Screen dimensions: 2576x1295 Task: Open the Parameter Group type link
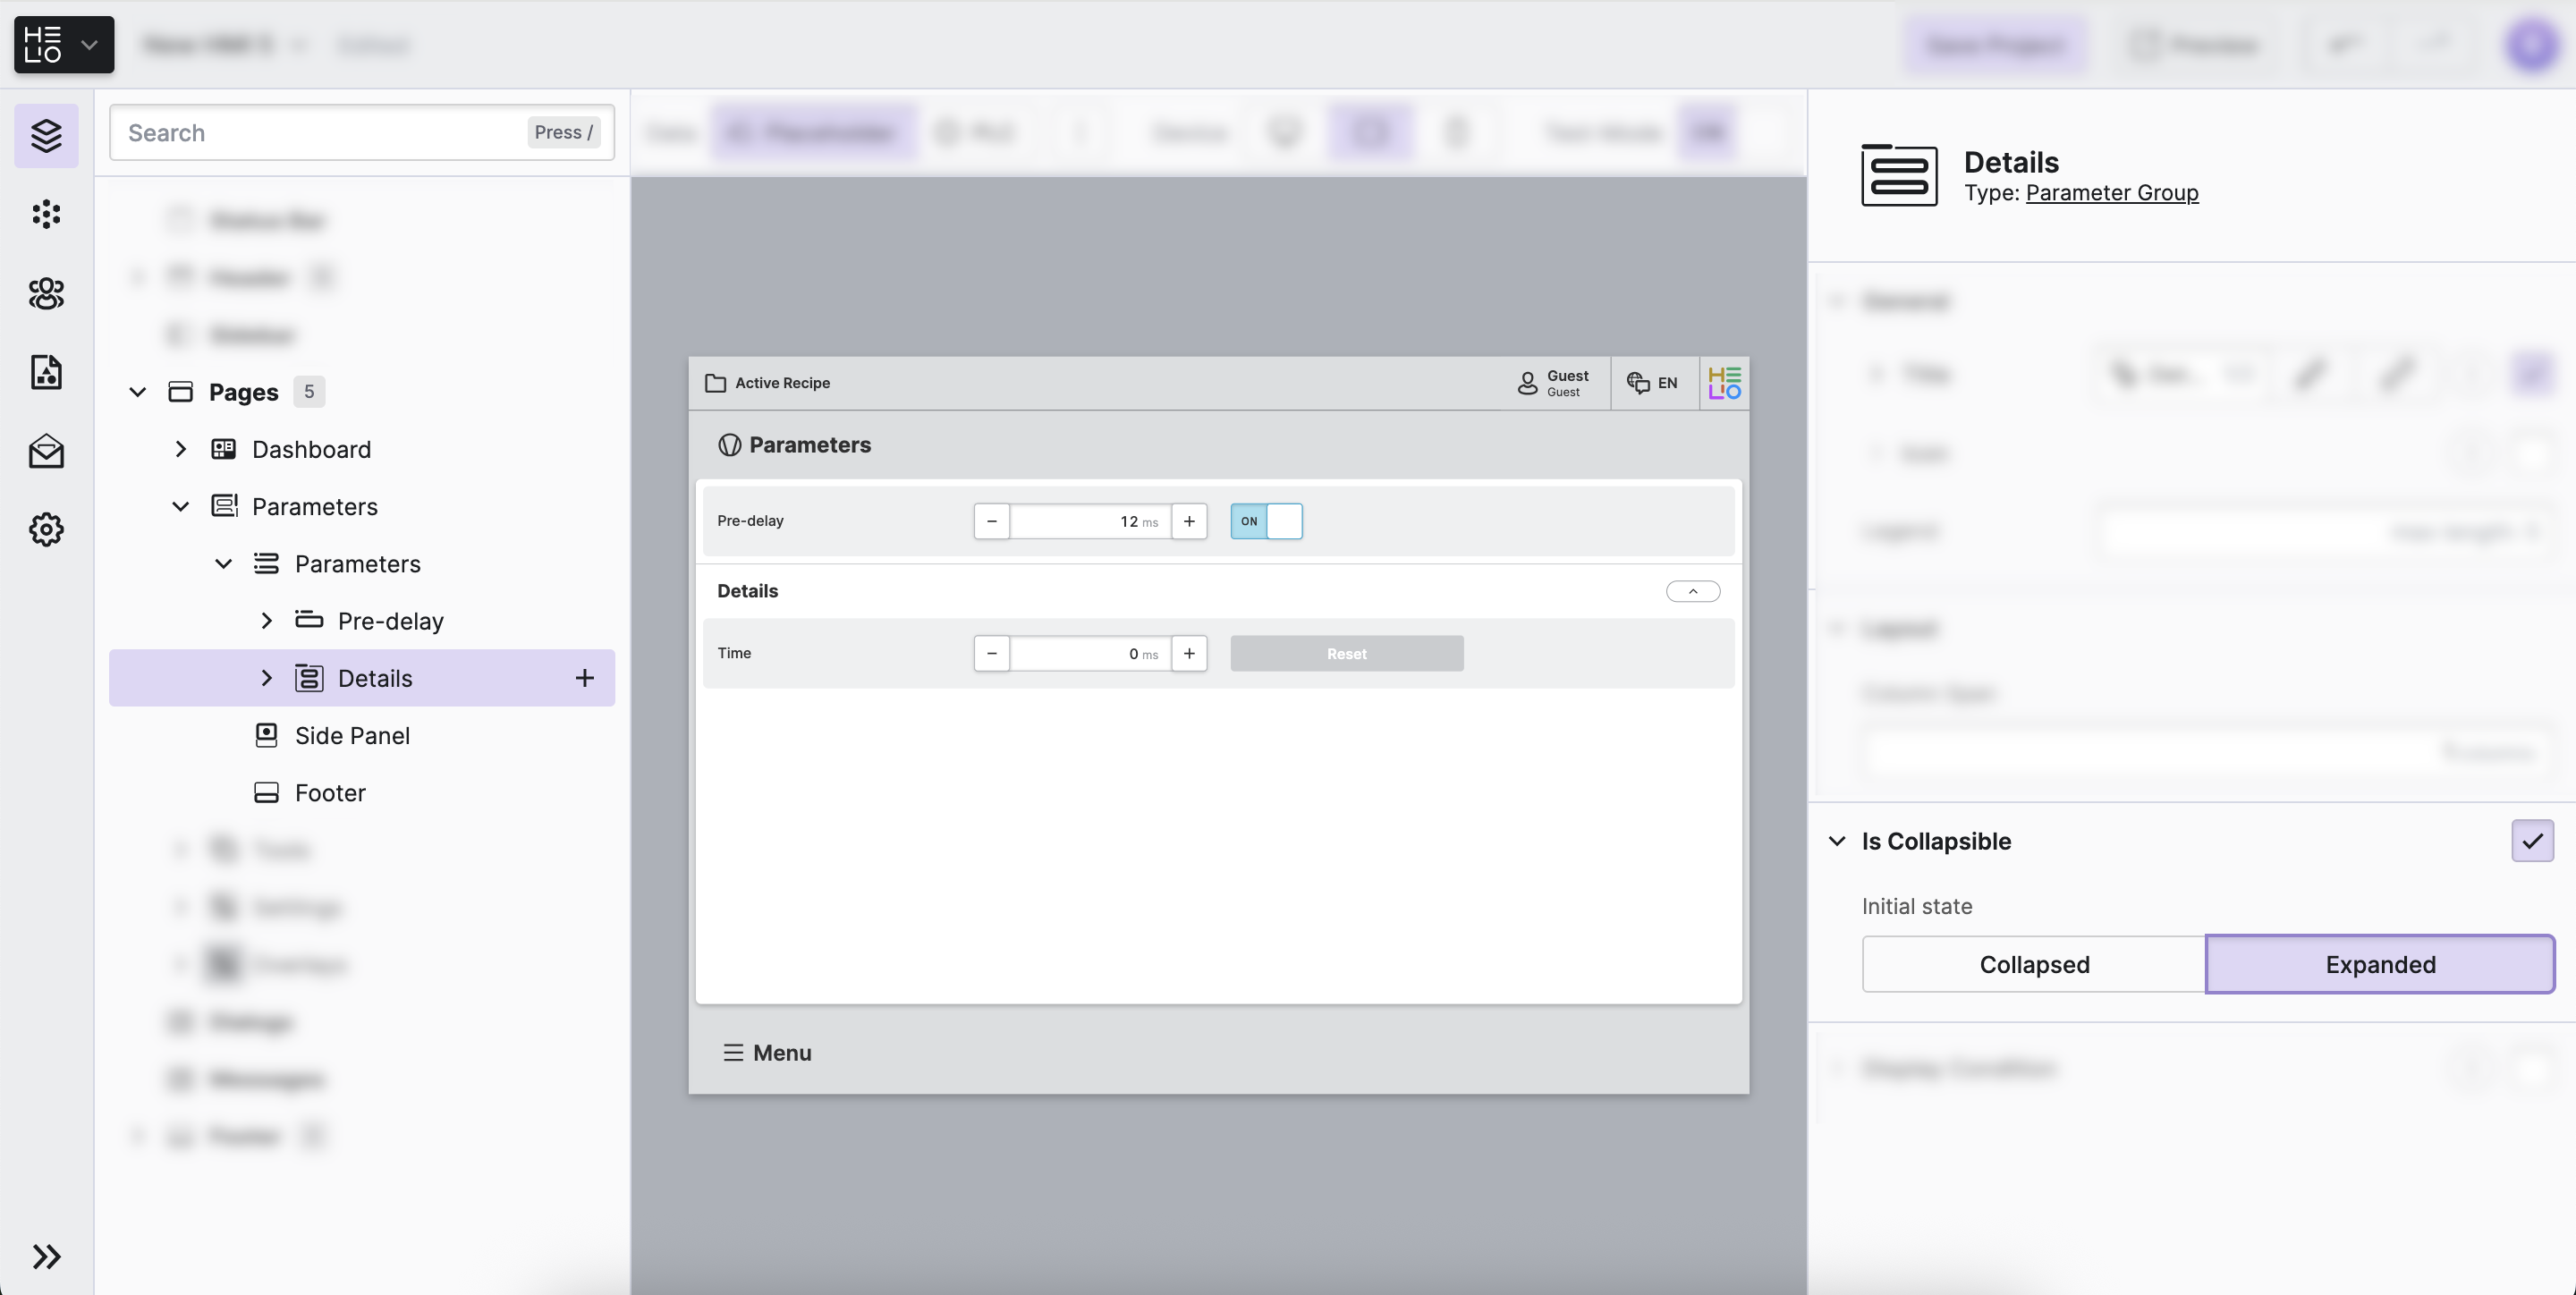(2111, 192)
